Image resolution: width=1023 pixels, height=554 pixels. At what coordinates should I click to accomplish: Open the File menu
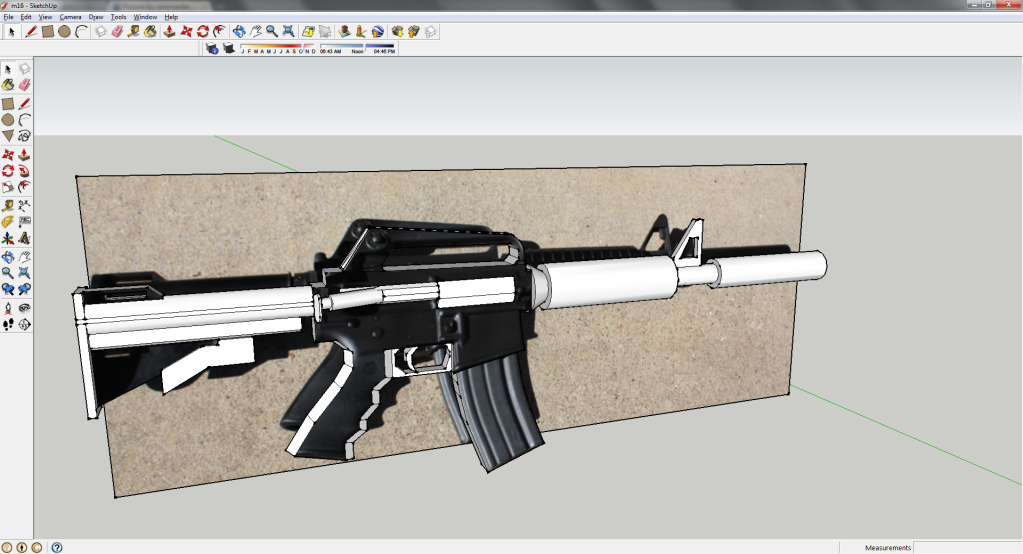click(8, 17)
